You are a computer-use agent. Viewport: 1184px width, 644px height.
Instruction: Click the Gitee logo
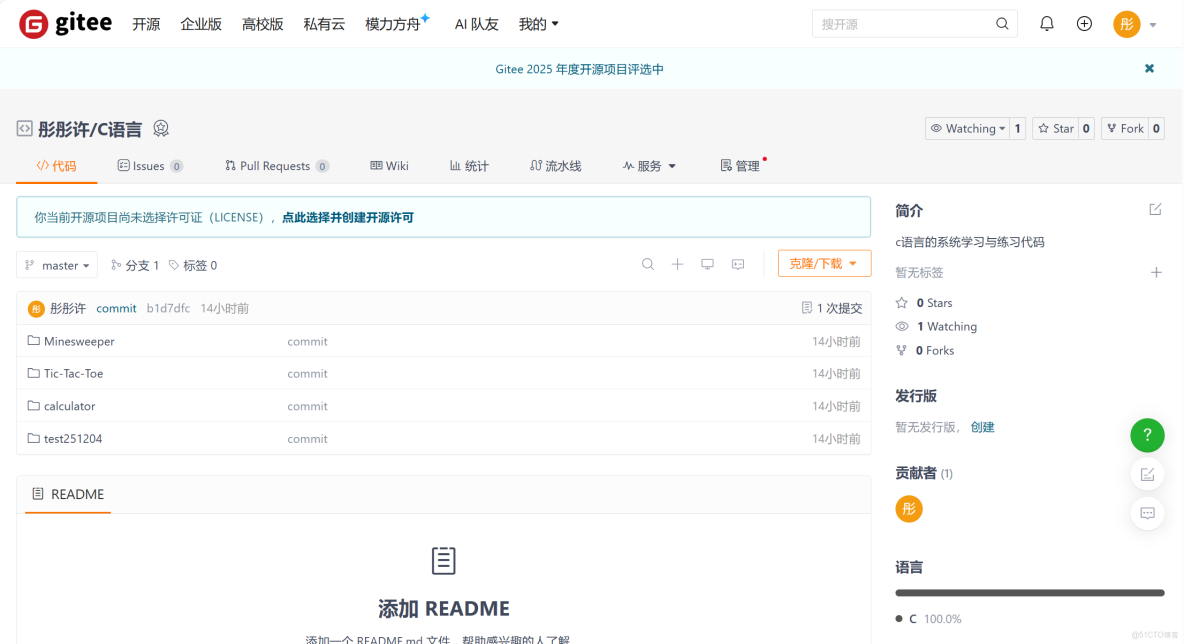click(x=63, y=23)
